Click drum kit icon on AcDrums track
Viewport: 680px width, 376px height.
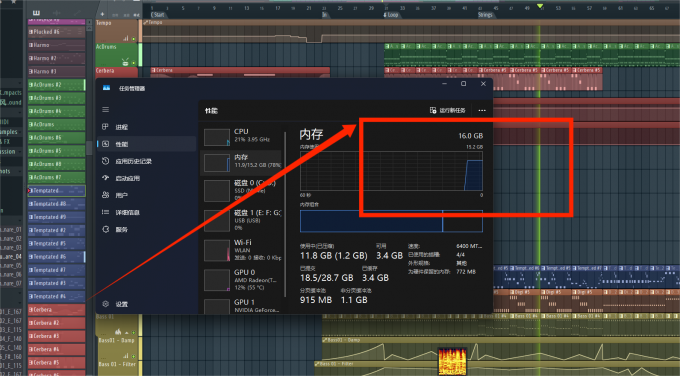125,62
